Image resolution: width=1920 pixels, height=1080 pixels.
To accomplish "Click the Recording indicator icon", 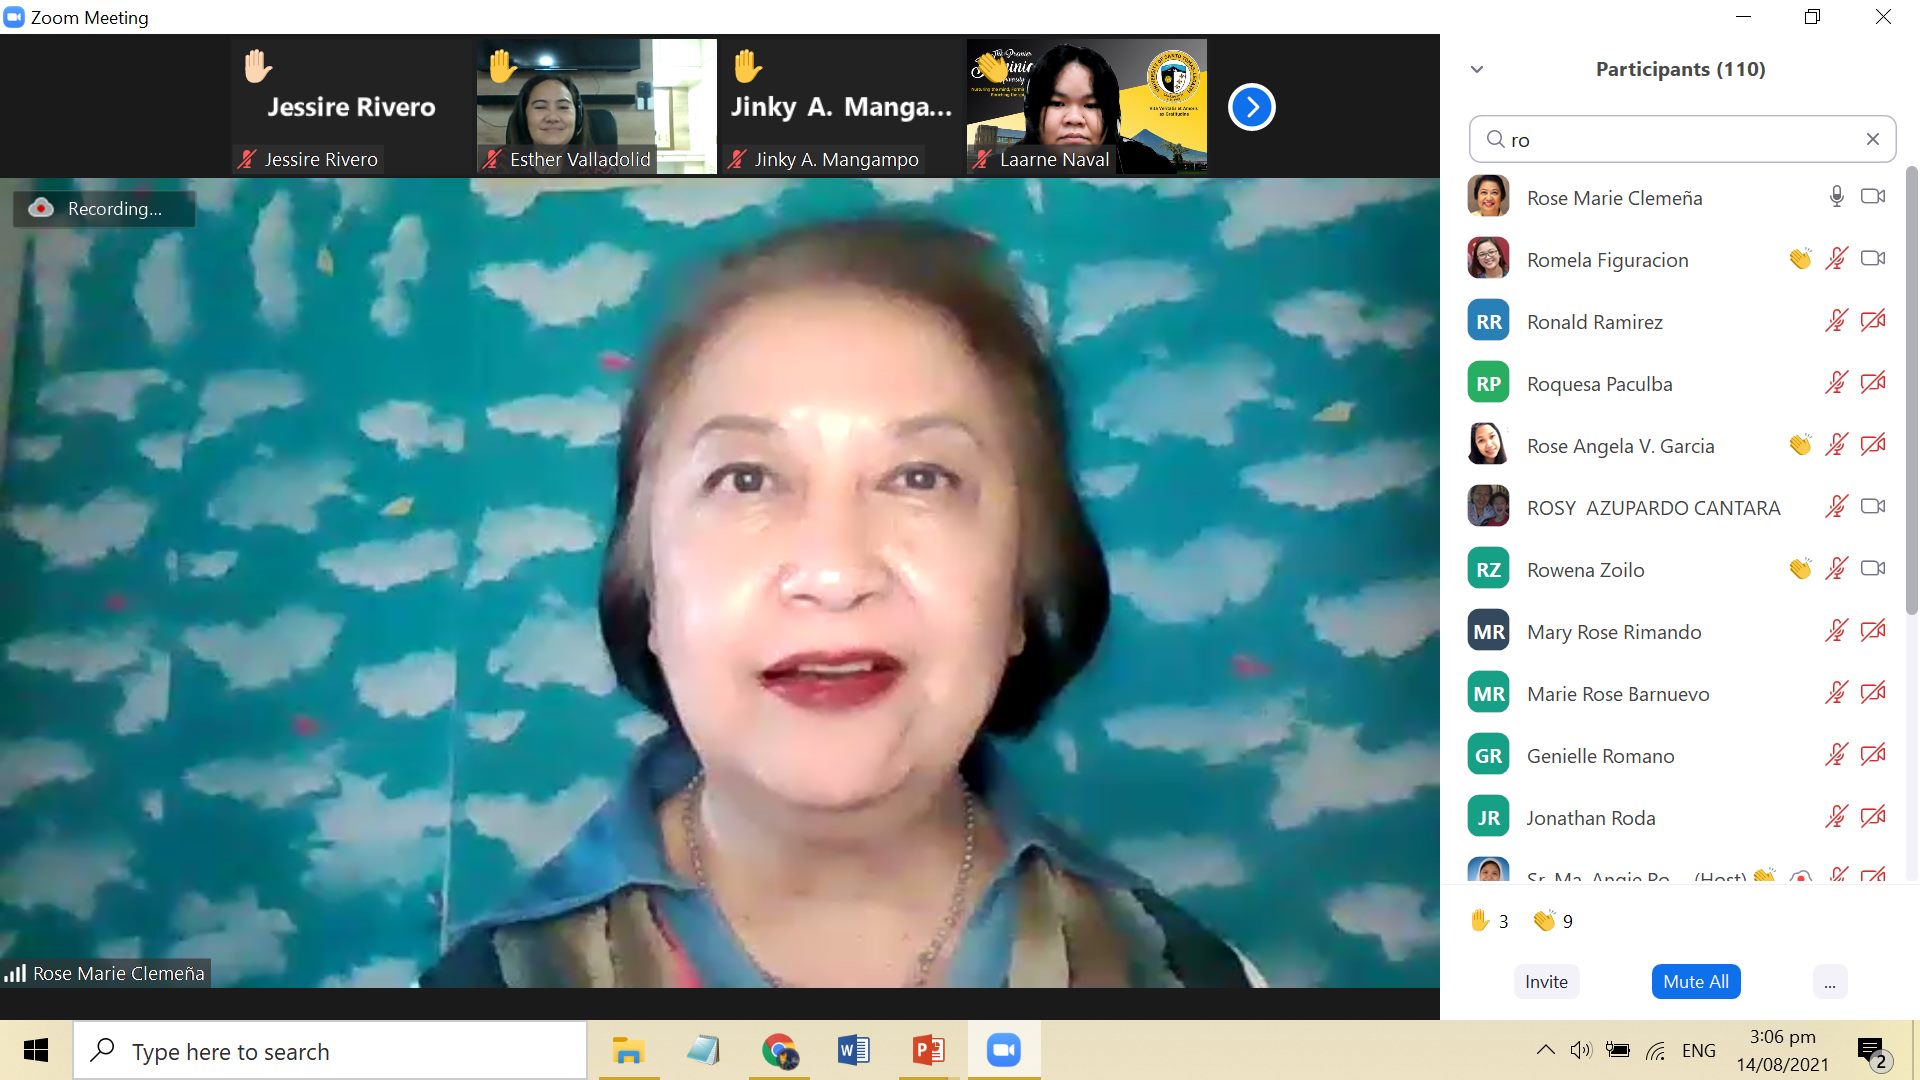I will coord(41,208).
